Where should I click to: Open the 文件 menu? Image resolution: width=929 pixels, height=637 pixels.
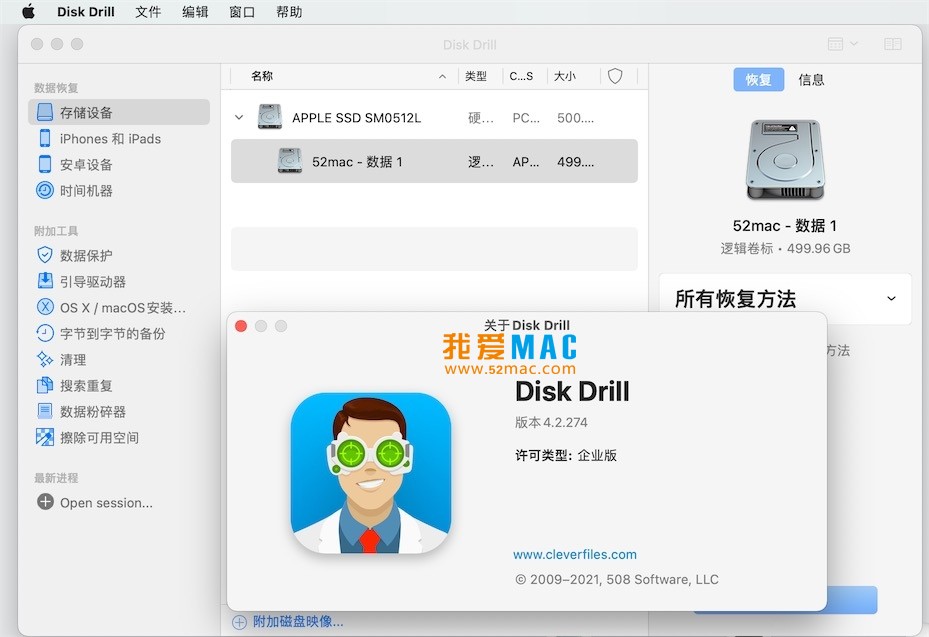(148, 12)
